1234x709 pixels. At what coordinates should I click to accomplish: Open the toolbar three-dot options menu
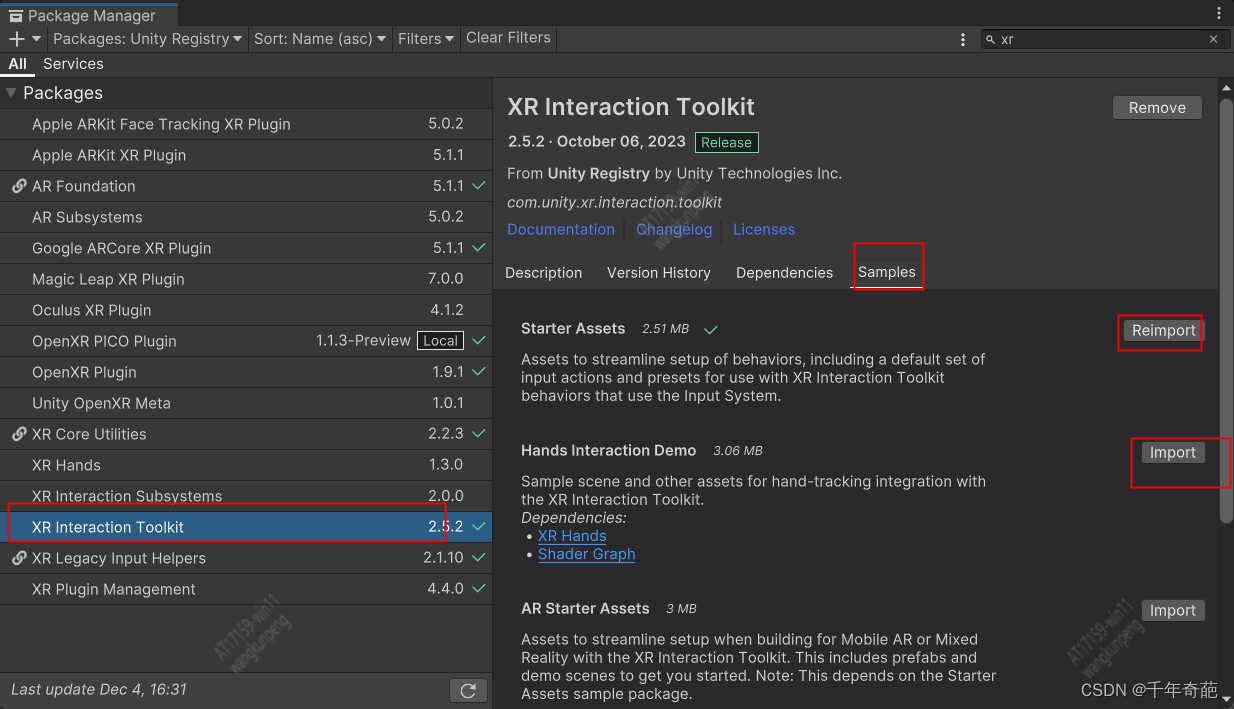click(x=963, y=39)
